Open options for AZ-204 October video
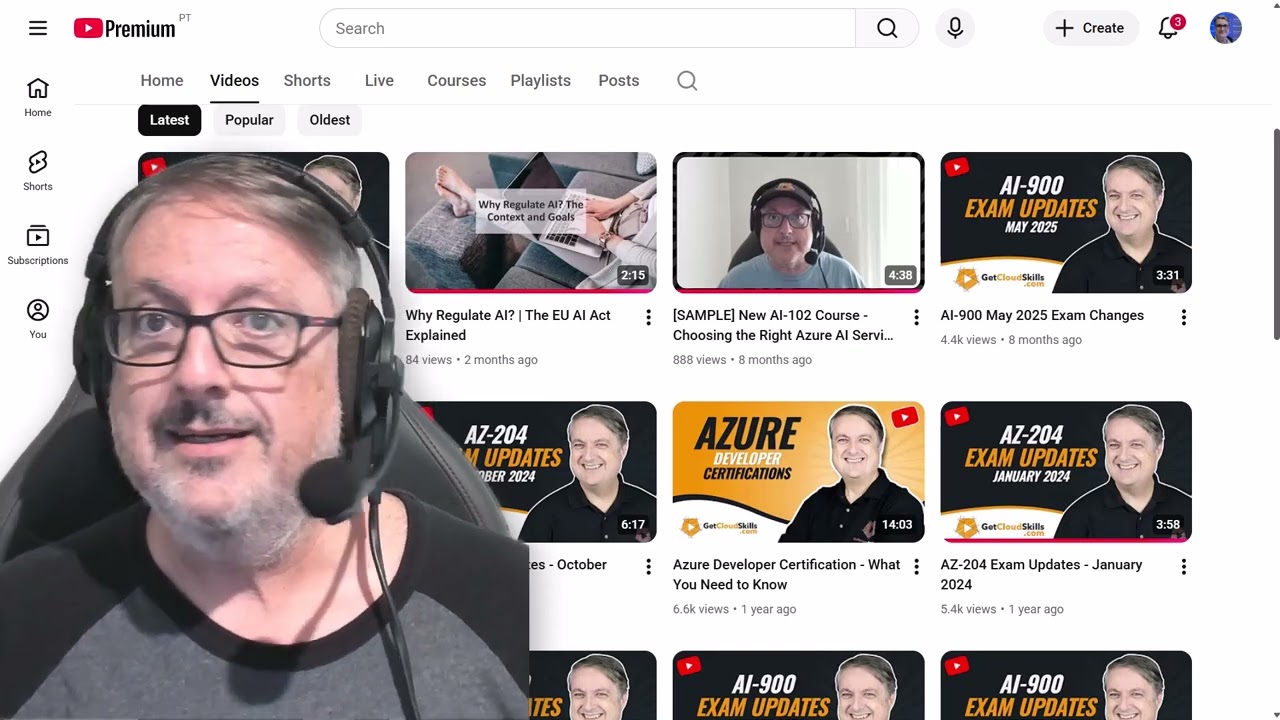Screen dimensions: 1280x720 tap(648, 567)
